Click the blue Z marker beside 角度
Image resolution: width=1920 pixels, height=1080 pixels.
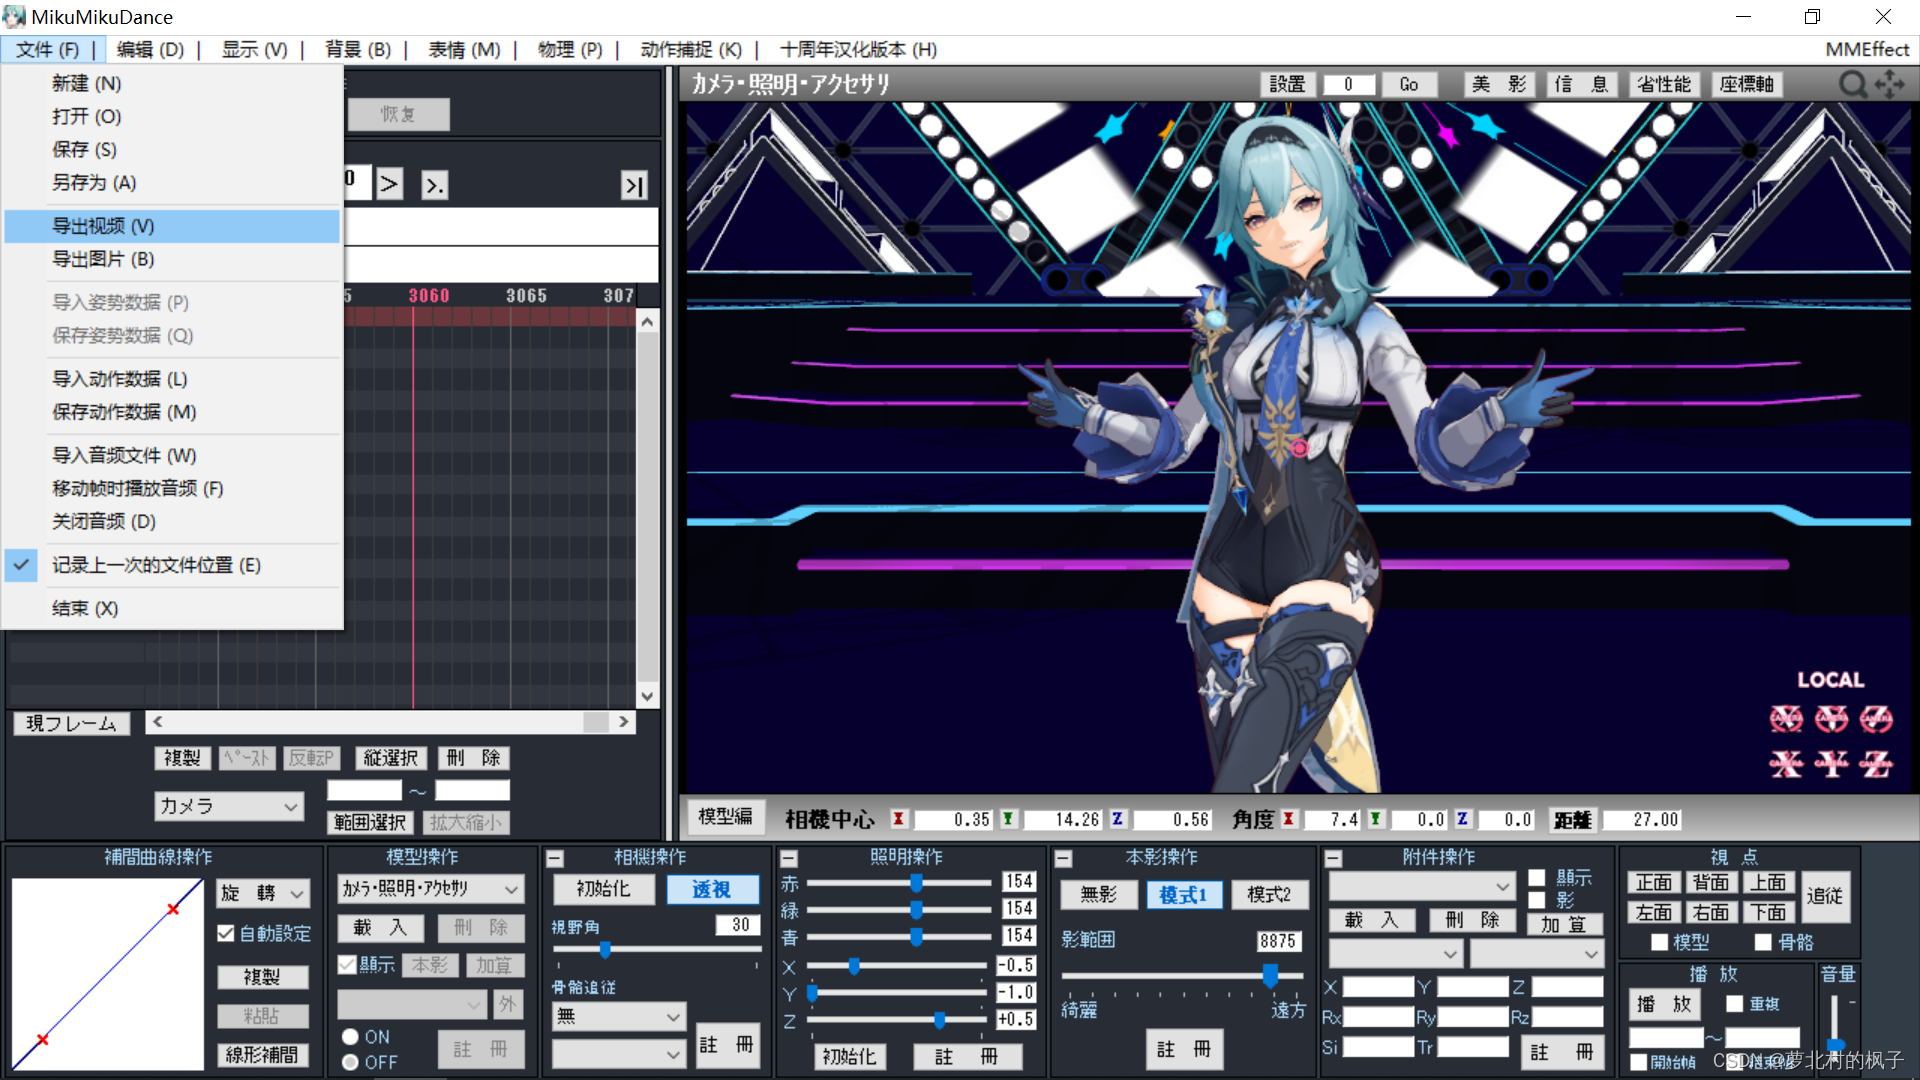pyautogui.click(x=1462, y=819)
